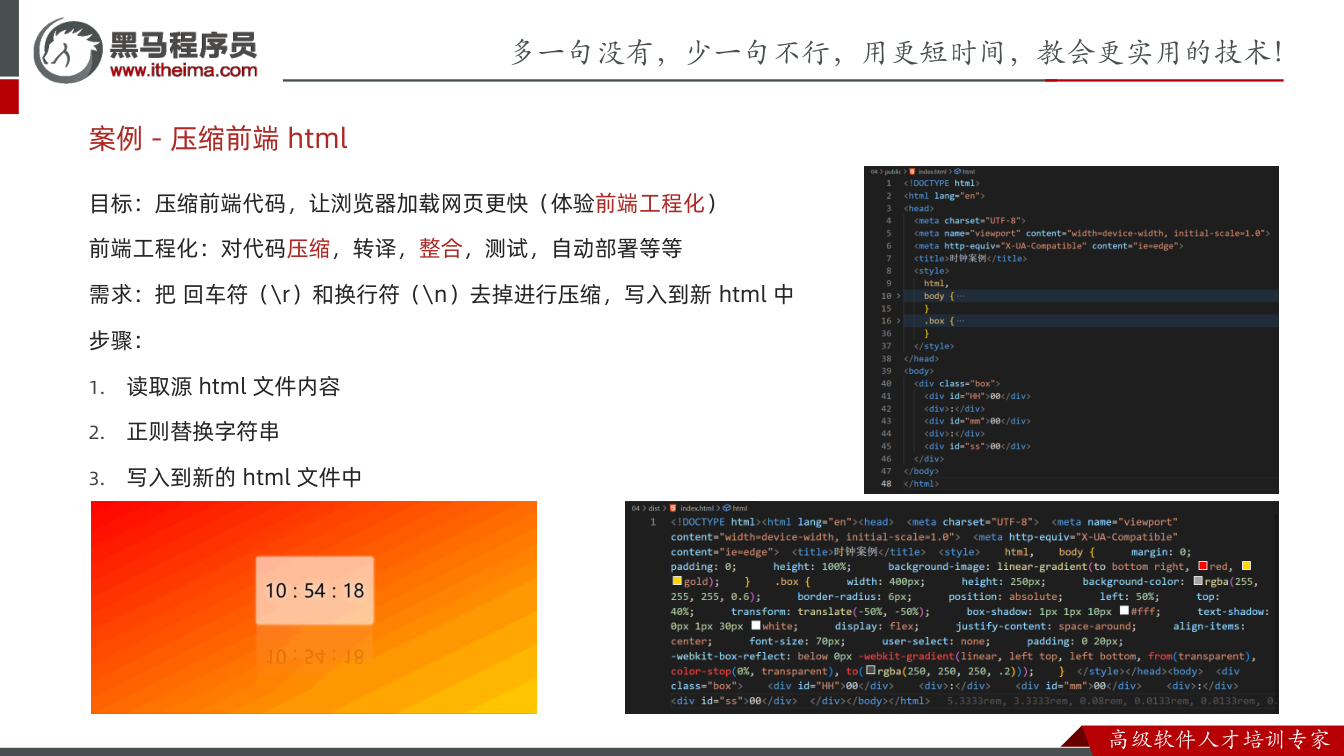Click the div id="HH" line in public editor
The image size is (1344, 756).
point(977,396)
